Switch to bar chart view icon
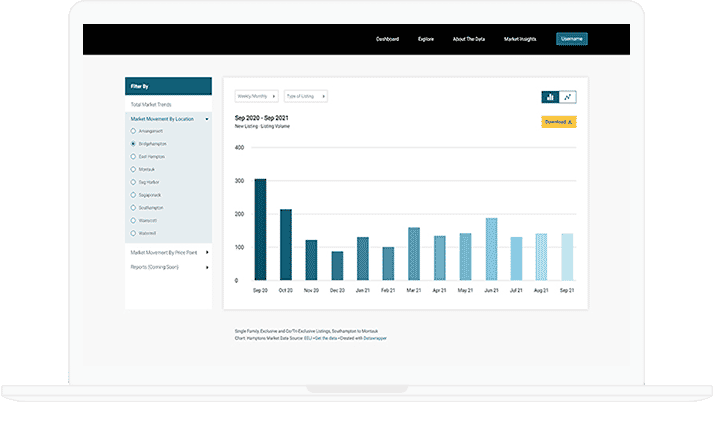715x430 pixels. pos(550,97)
